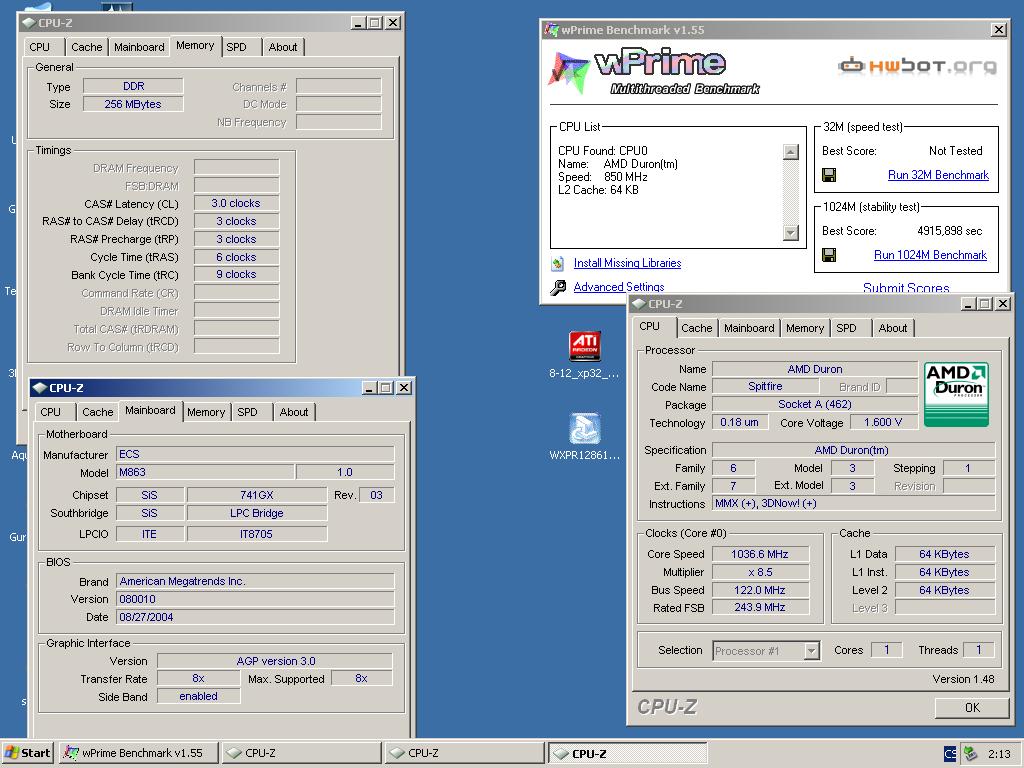Image resolution: width=1024 pixels, height=768 pixels.
Task: Click the Bank Cycle Time 9 clocks value
Action: click(x=236, y=274)
